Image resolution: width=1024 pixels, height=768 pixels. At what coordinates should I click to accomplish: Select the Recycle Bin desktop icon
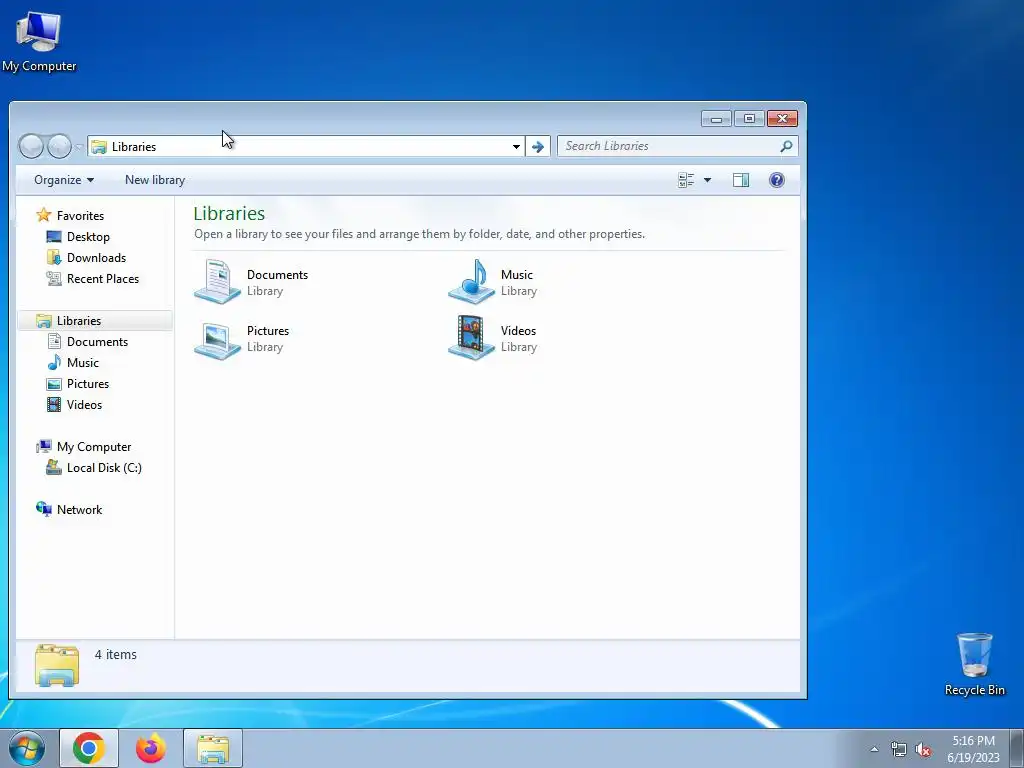974,664
